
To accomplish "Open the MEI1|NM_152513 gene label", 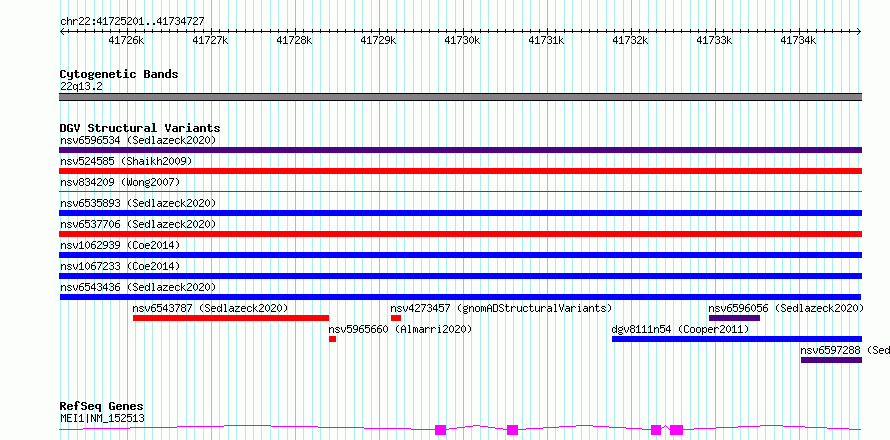I will [x=102, y=419].
